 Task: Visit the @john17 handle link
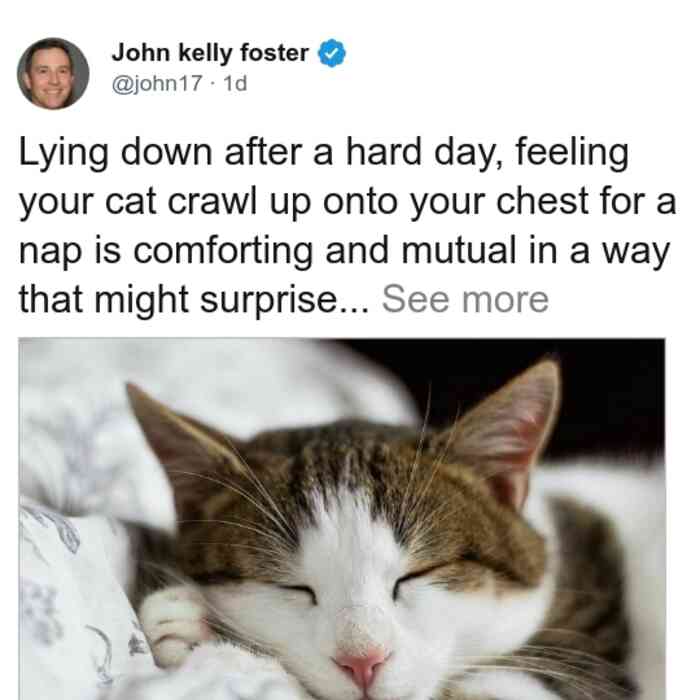[157, 83]
